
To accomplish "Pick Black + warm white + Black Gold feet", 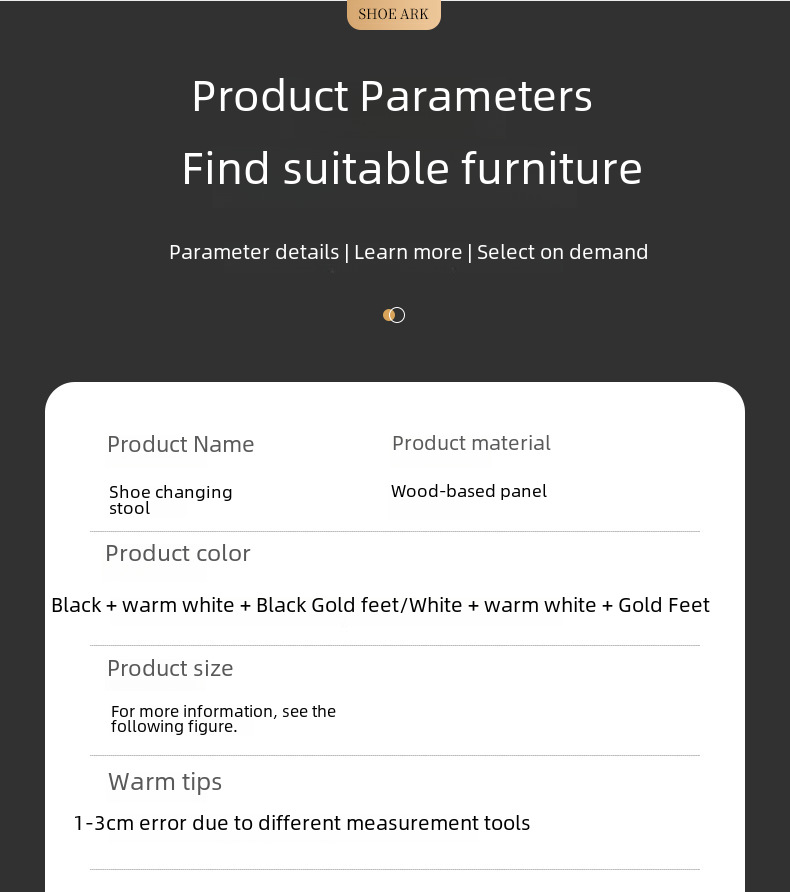I will pos(224,605).
